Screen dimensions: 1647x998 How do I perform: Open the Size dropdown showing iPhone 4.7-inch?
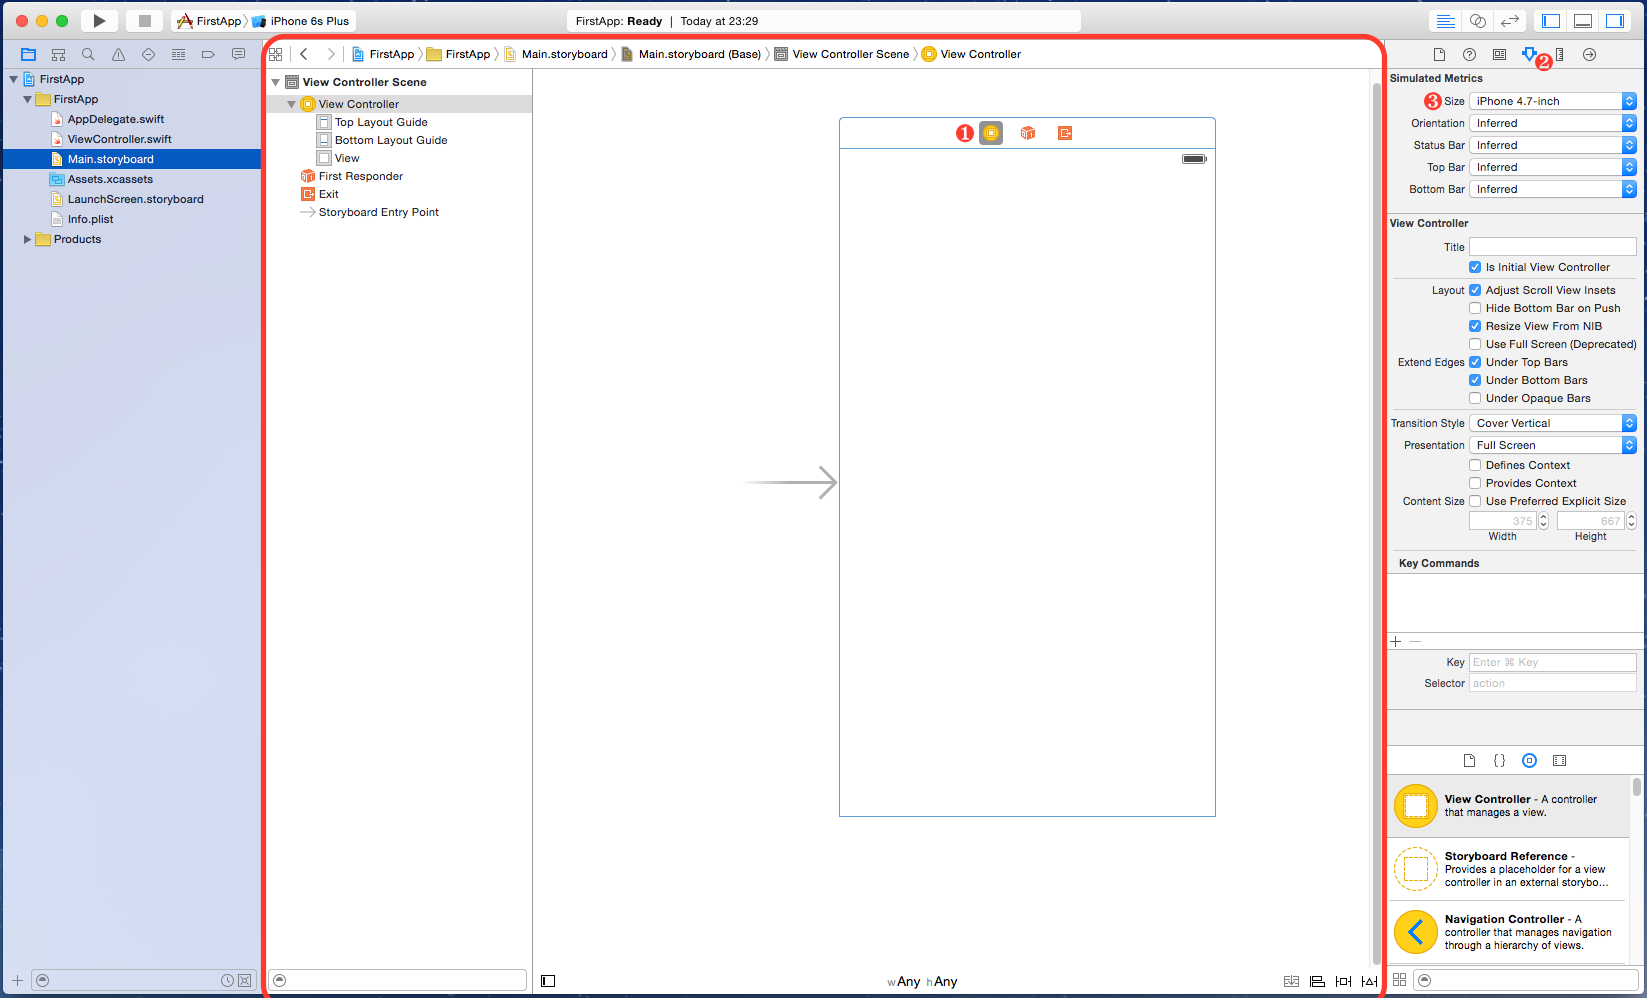1552,101
